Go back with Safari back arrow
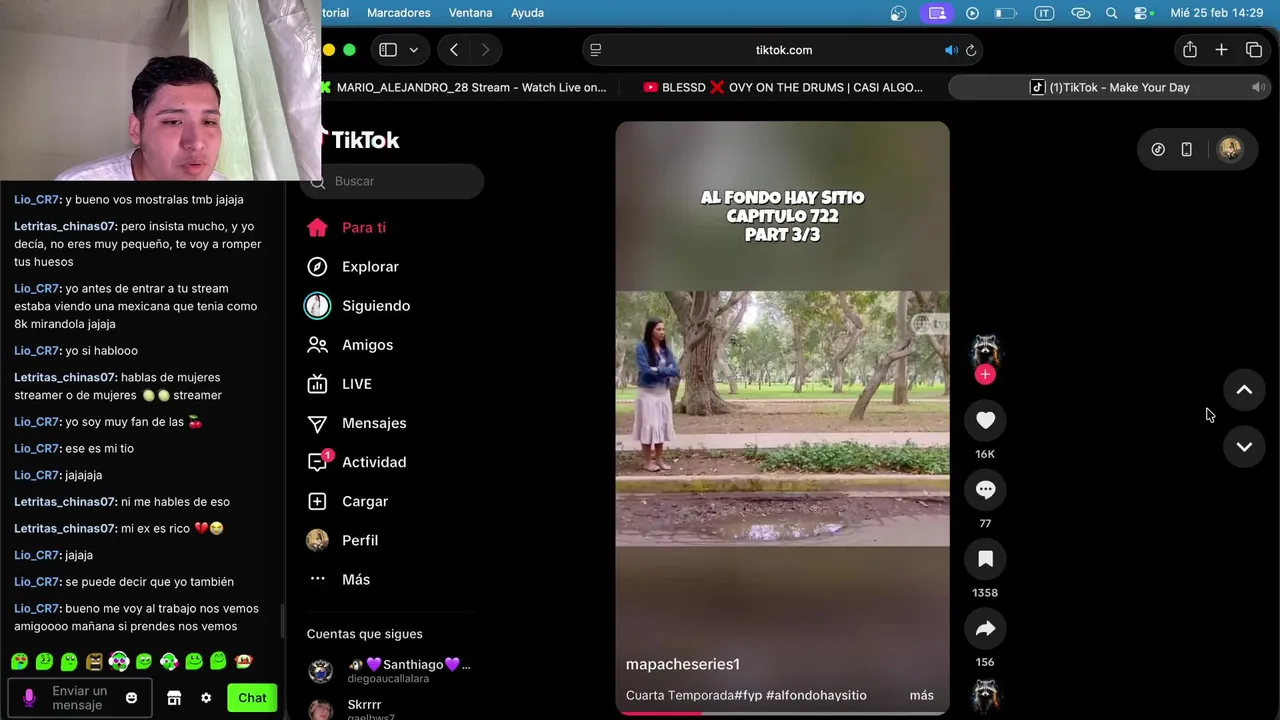 point(454,50)
